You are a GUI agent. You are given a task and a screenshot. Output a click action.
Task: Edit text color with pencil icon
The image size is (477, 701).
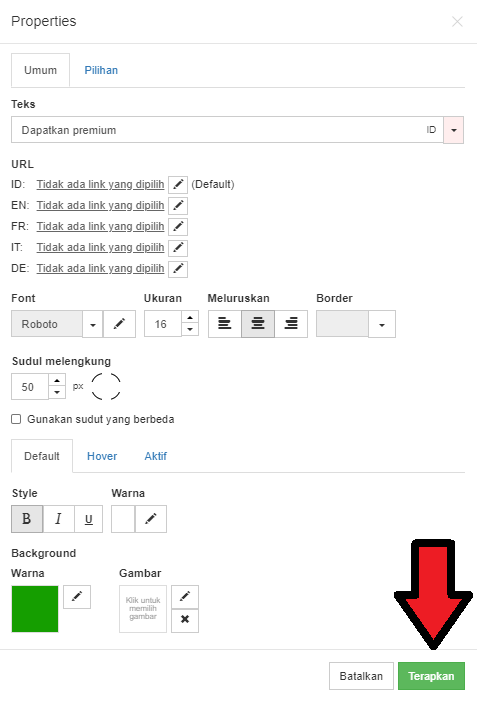pyautogui.click(x=151, y=519)
